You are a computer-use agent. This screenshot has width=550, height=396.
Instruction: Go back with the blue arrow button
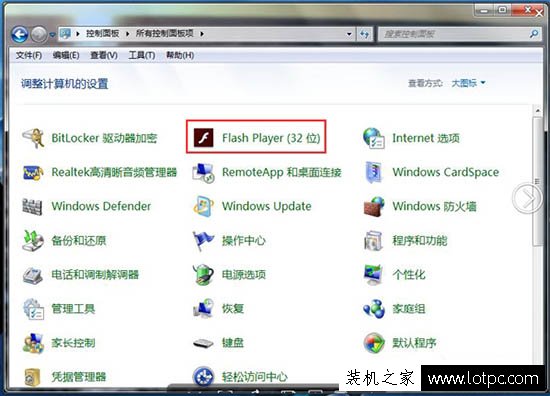pos(20,34)
